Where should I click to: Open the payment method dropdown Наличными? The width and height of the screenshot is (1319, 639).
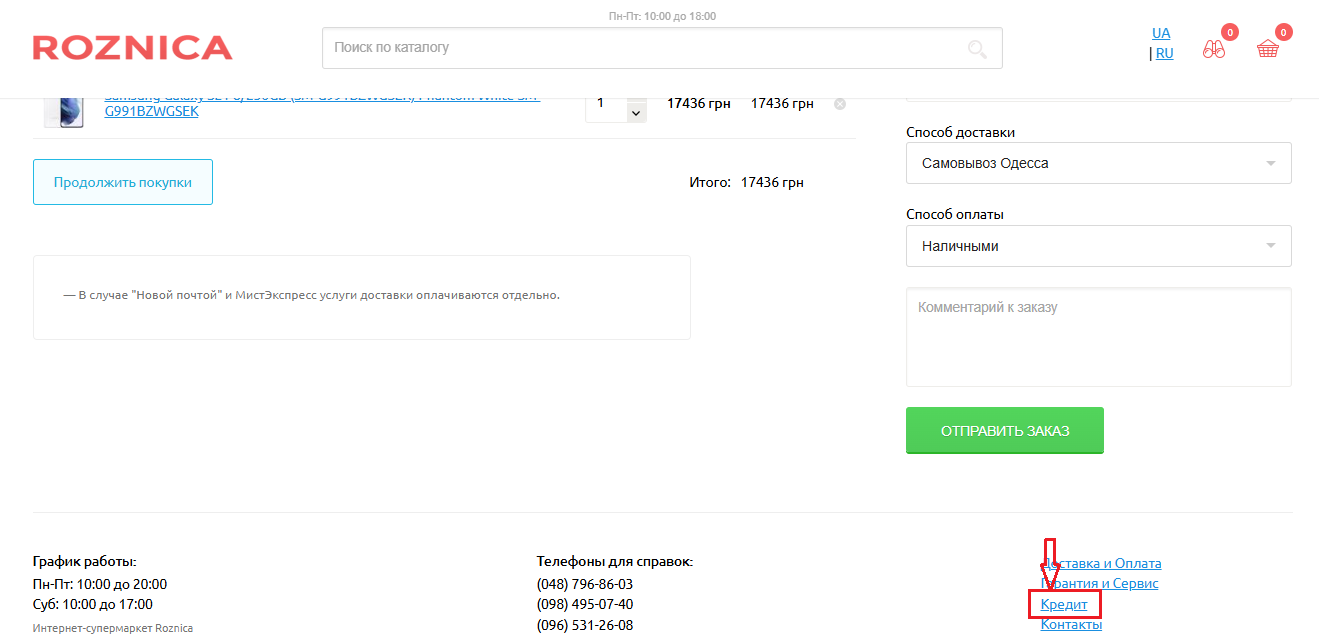1098,246
